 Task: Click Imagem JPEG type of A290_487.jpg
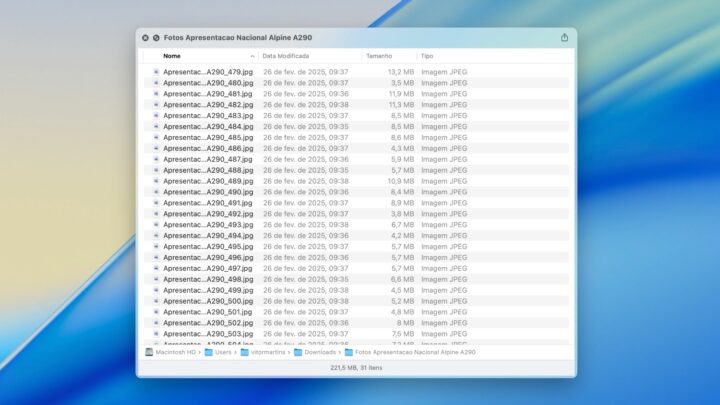tap(444, 159)
